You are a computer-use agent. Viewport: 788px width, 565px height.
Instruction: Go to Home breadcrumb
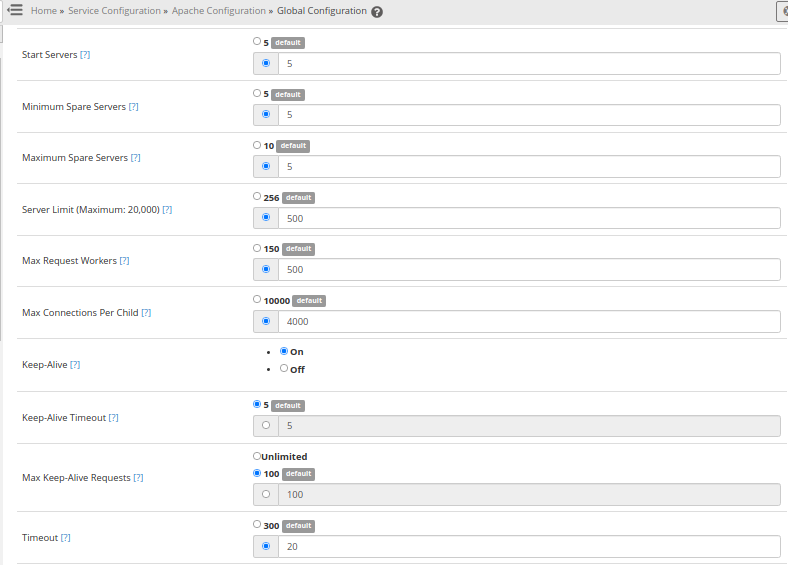pos(44,11)
